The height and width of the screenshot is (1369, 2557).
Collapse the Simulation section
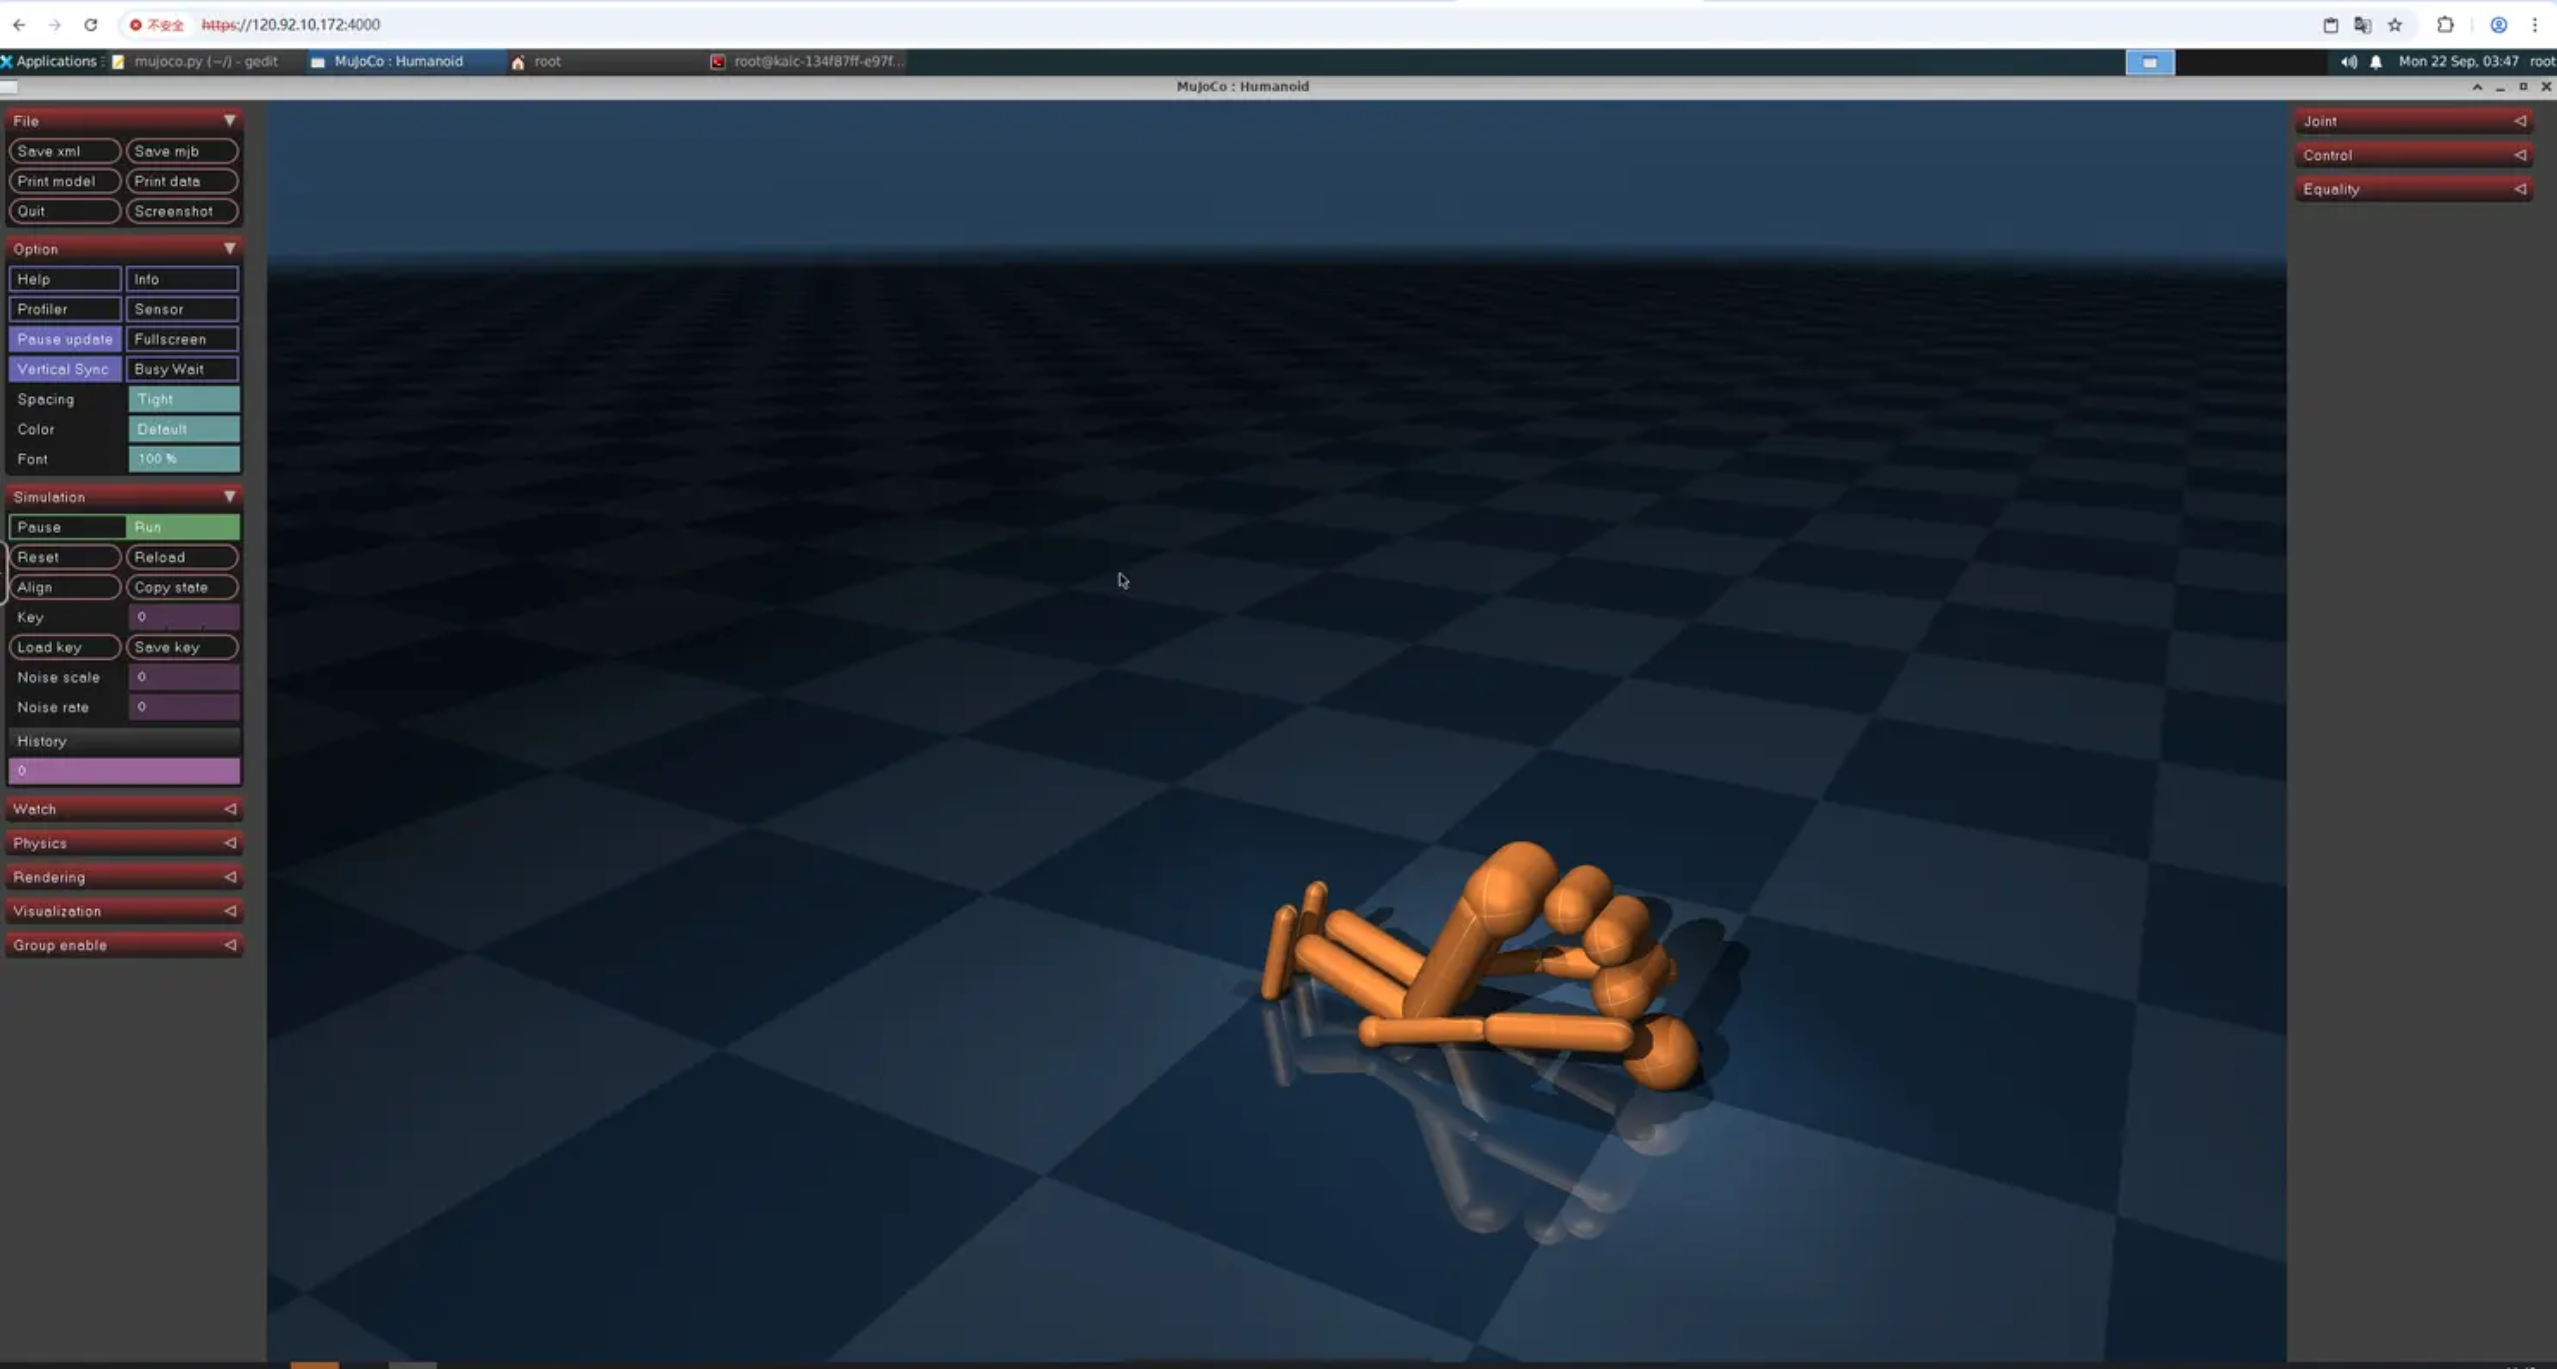click(x=124, y=497)
